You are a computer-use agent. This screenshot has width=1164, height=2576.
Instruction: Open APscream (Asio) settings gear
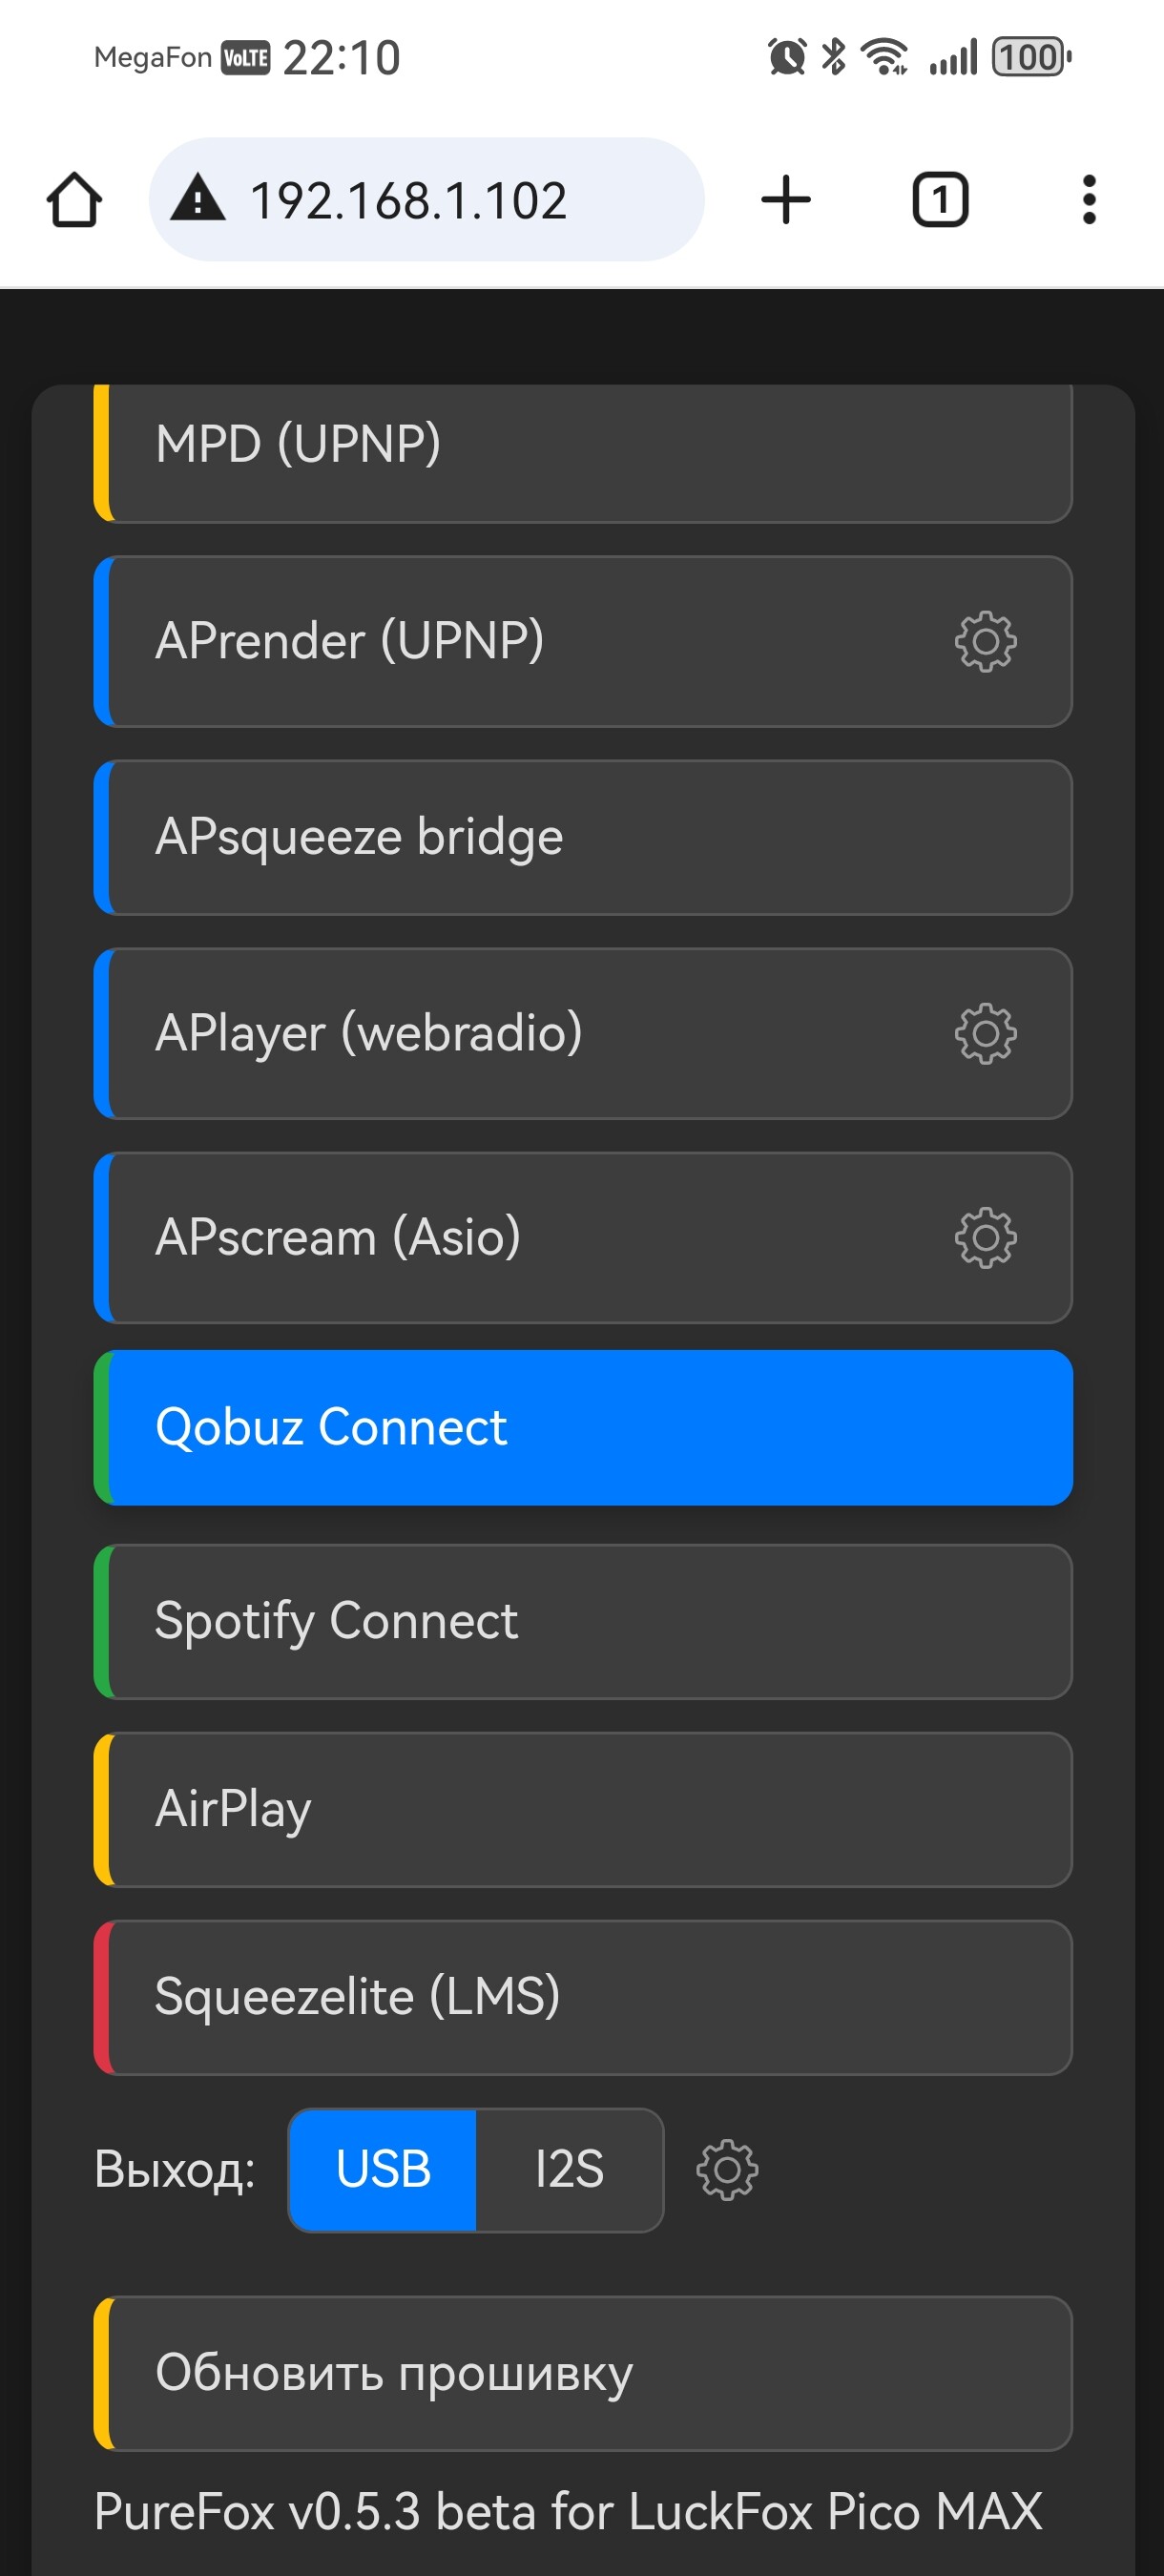[985, 1238]
